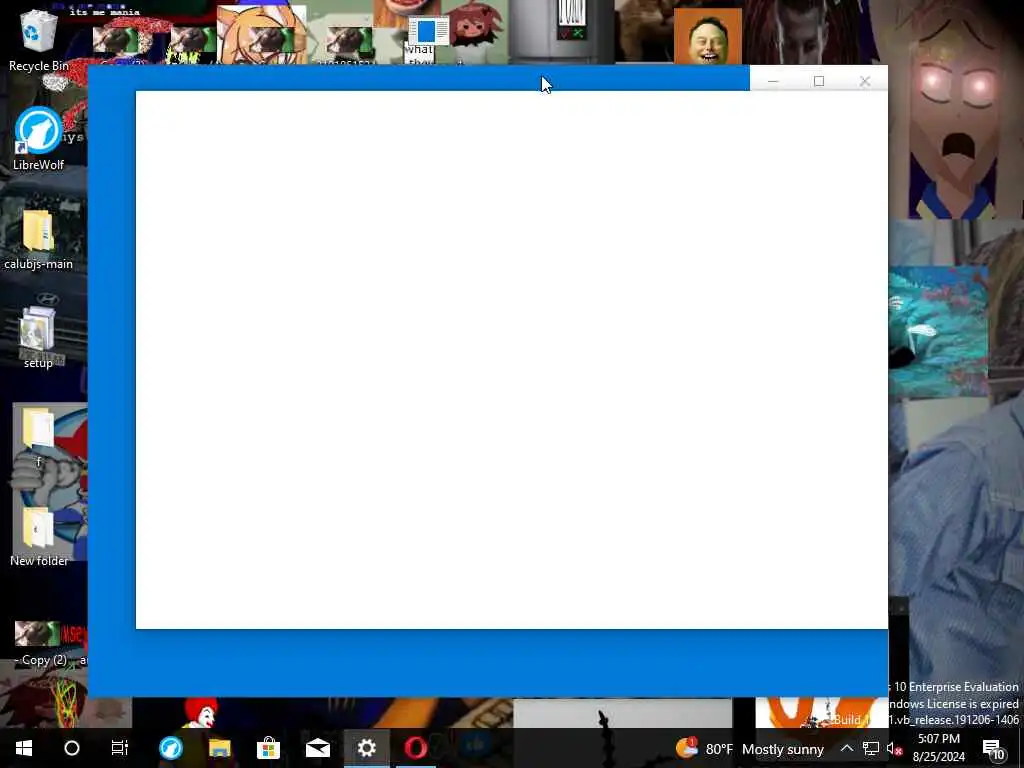Click the Settings gear taskbar icon

click(x=367, y=748)
